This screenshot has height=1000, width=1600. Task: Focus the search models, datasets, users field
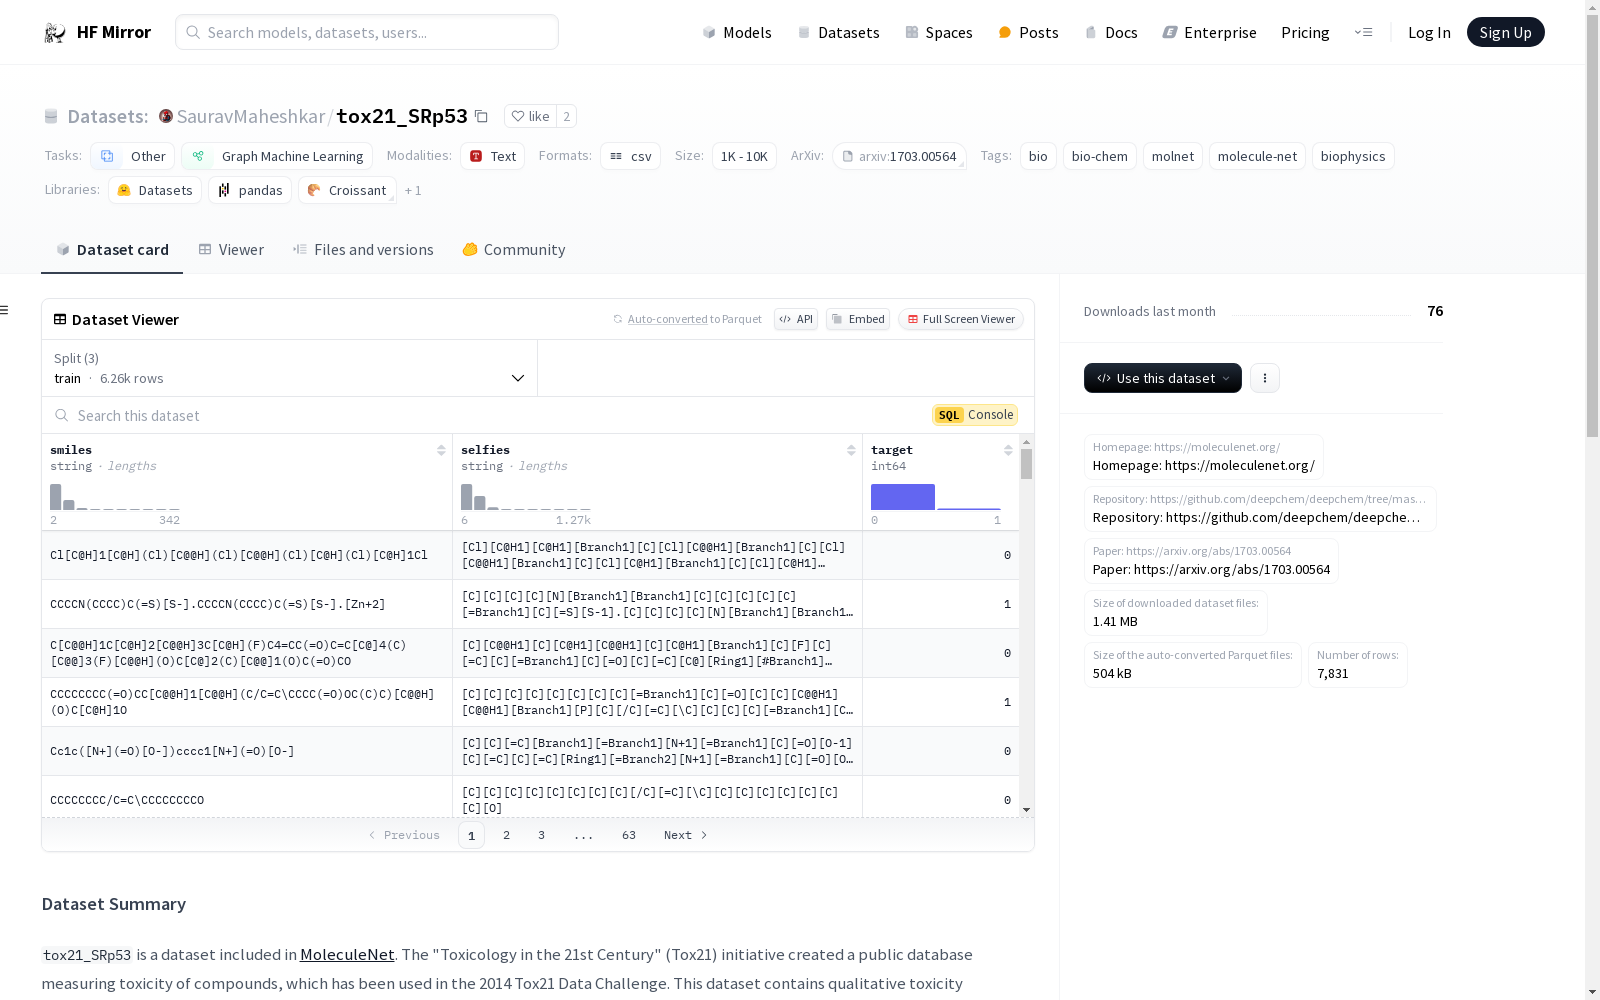pyautogui.click(x=367, y=32)
